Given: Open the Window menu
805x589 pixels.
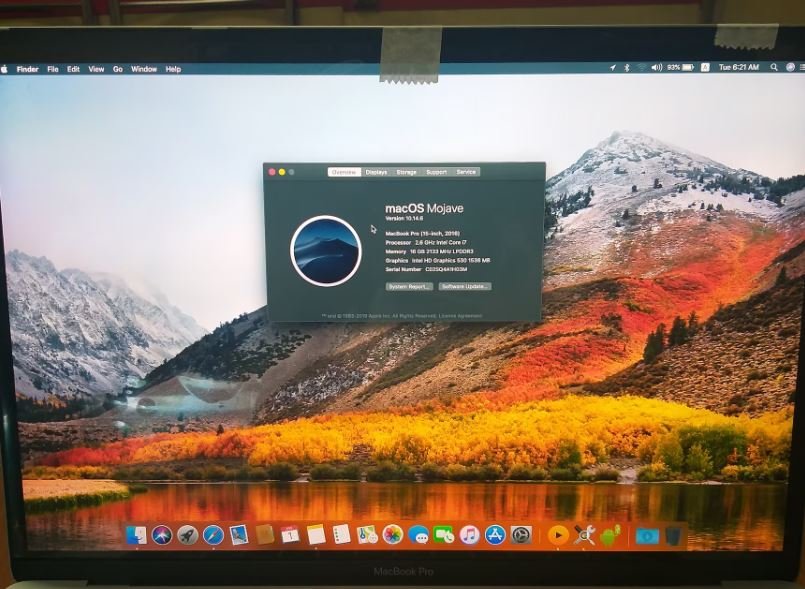Looking at the screenshot, I should tap(144, 69).
